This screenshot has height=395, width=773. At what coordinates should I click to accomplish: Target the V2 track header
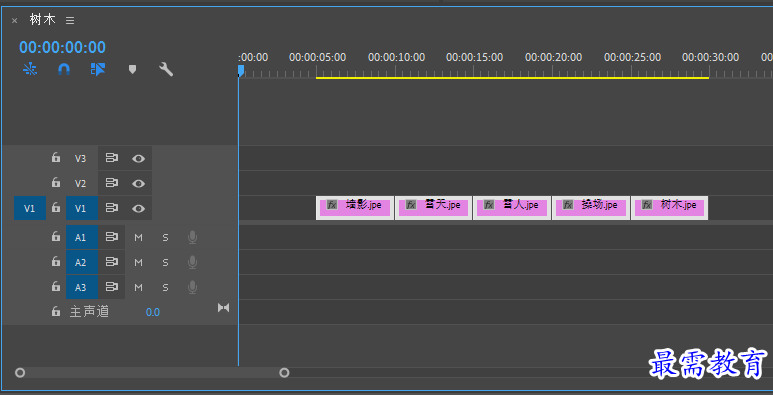pyautogui.click(x=80, y=183)
